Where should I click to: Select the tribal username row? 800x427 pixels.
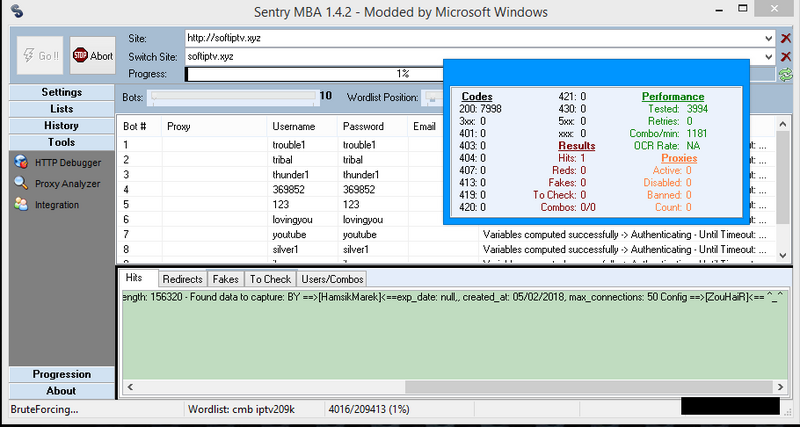coord(282,160)
